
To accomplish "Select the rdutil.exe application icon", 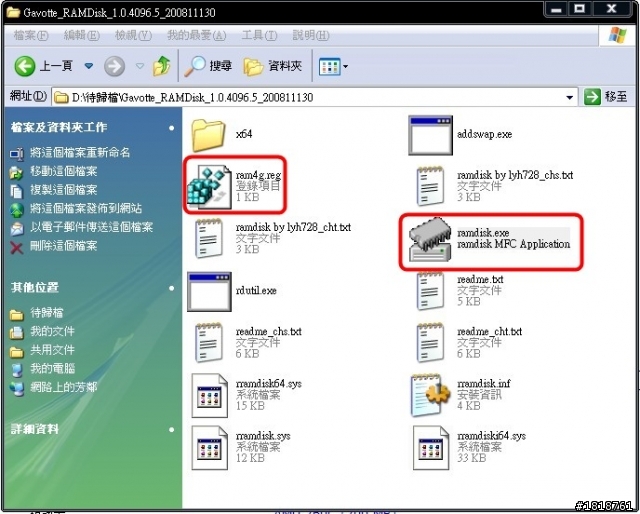I will point(209,291).
